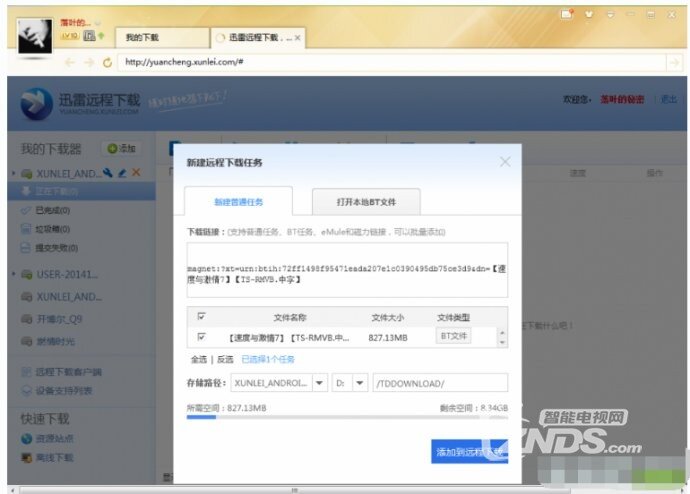Viewport: 690px width, 494px height.
Task: Select the 开博尔_Q9 device
Action: [x=59, y=319]
